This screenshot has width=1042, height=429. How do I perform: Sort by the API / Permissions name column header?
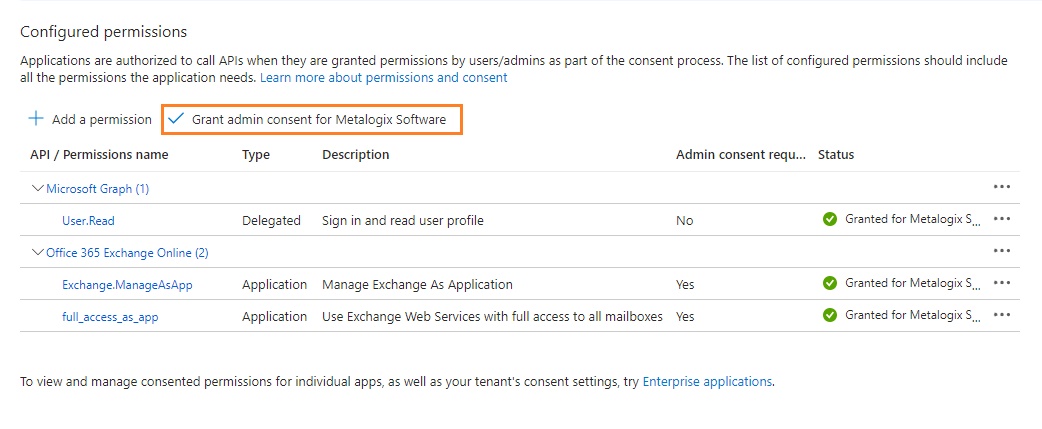click(x=99, y=155)
